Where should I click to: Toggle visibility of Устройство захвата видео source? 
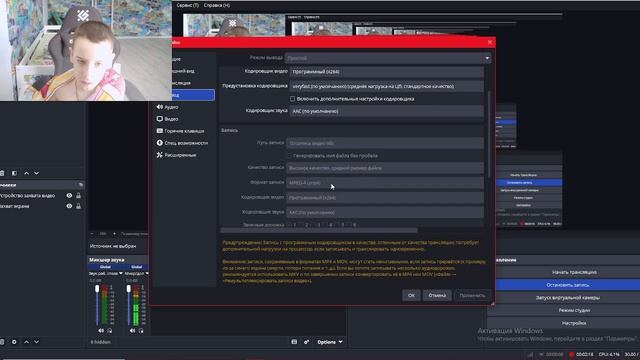coord(69,196)
